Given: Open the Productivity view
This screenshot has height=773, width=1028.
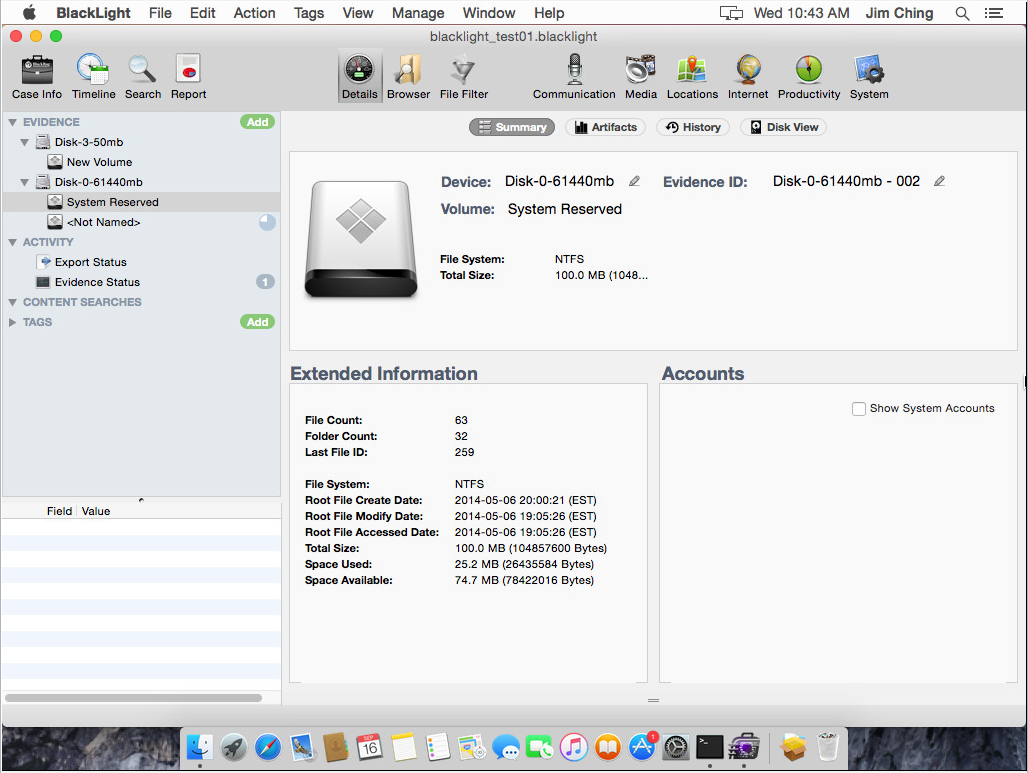Looking at the screenshot, I should pyautogui.click(x=808, y=77).
